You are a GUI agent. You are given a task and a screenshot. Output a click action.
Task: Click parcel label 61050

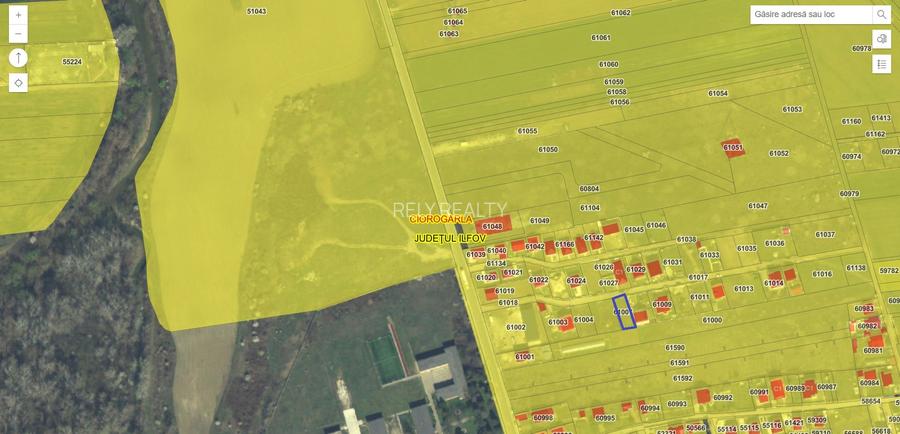click(548, 149)
